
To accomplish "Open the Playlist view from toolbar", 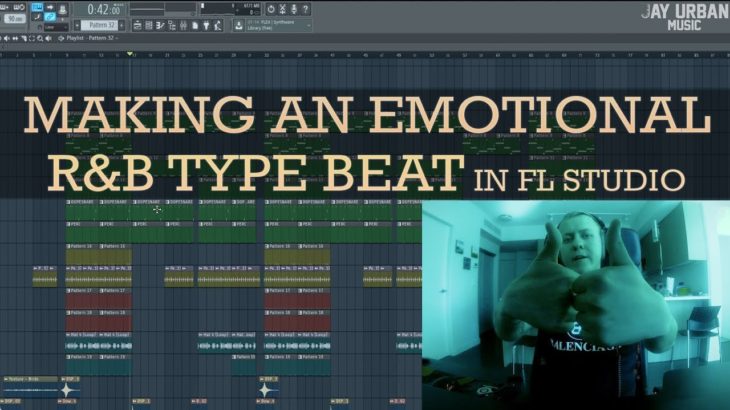I will coord(137,26).
